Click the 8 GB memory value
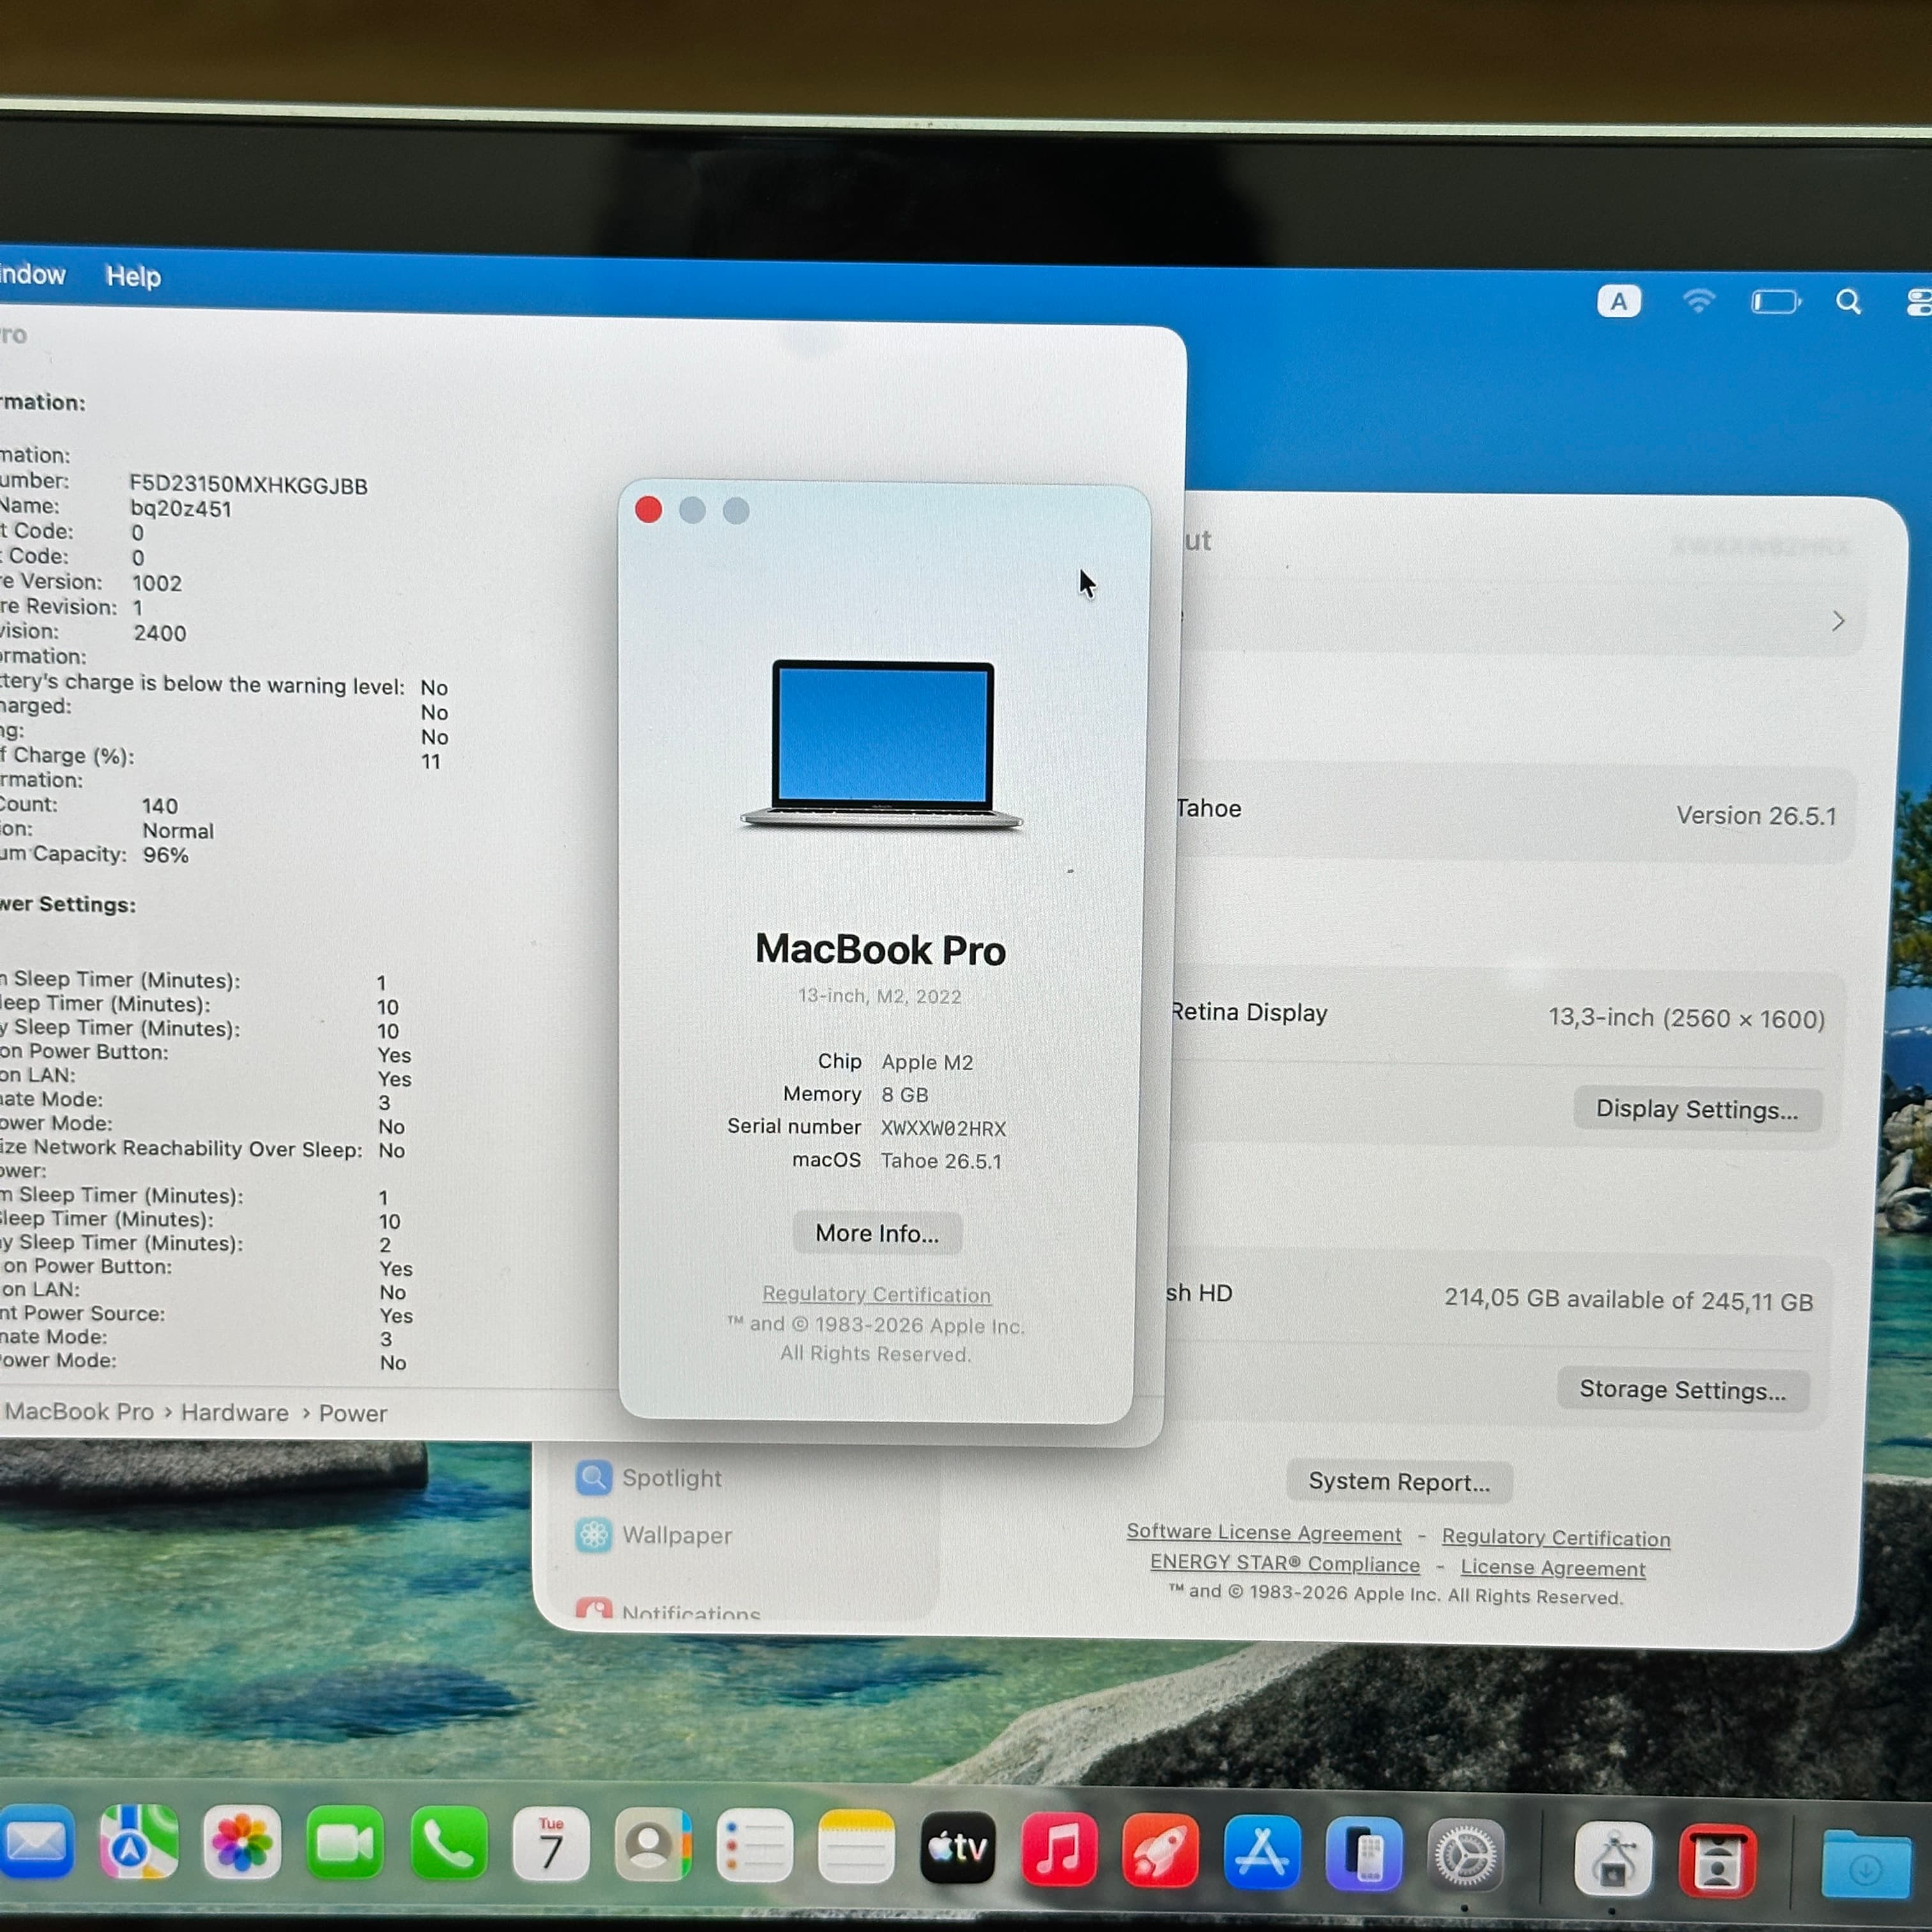1932x1932 pixels. click(x=905, y=1095)
